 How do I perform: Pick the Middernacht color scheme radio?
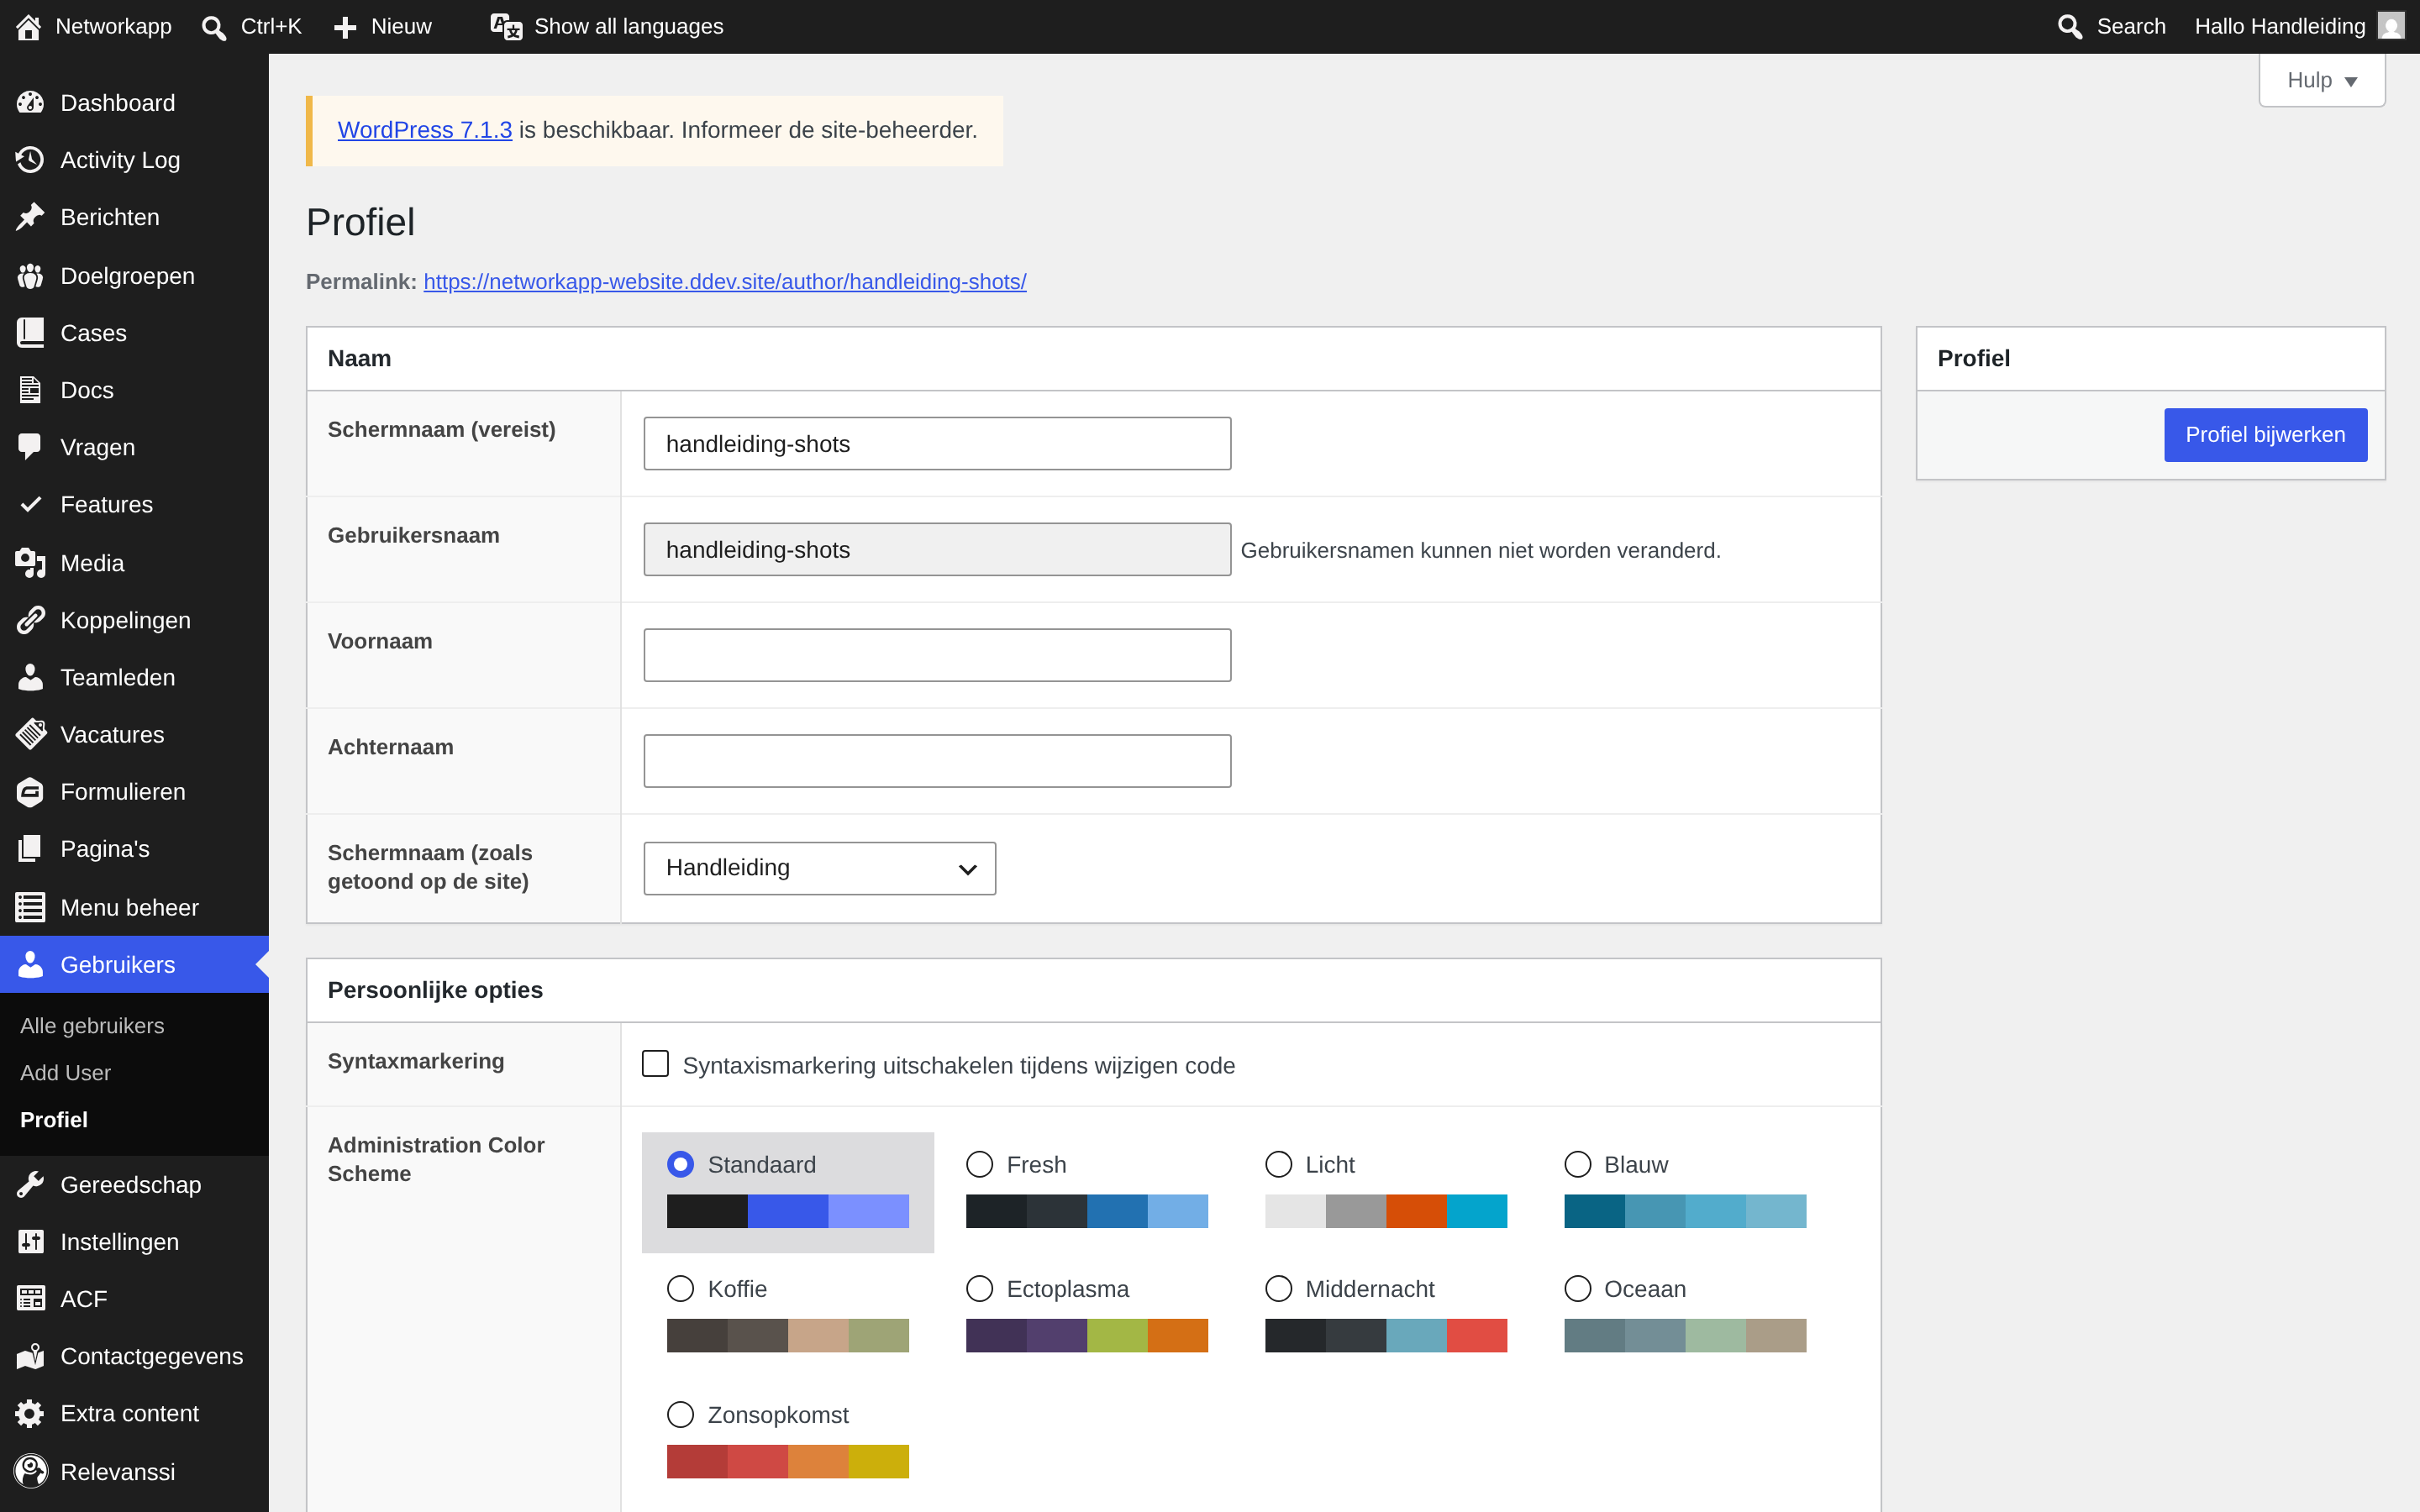(1278, 1288)
